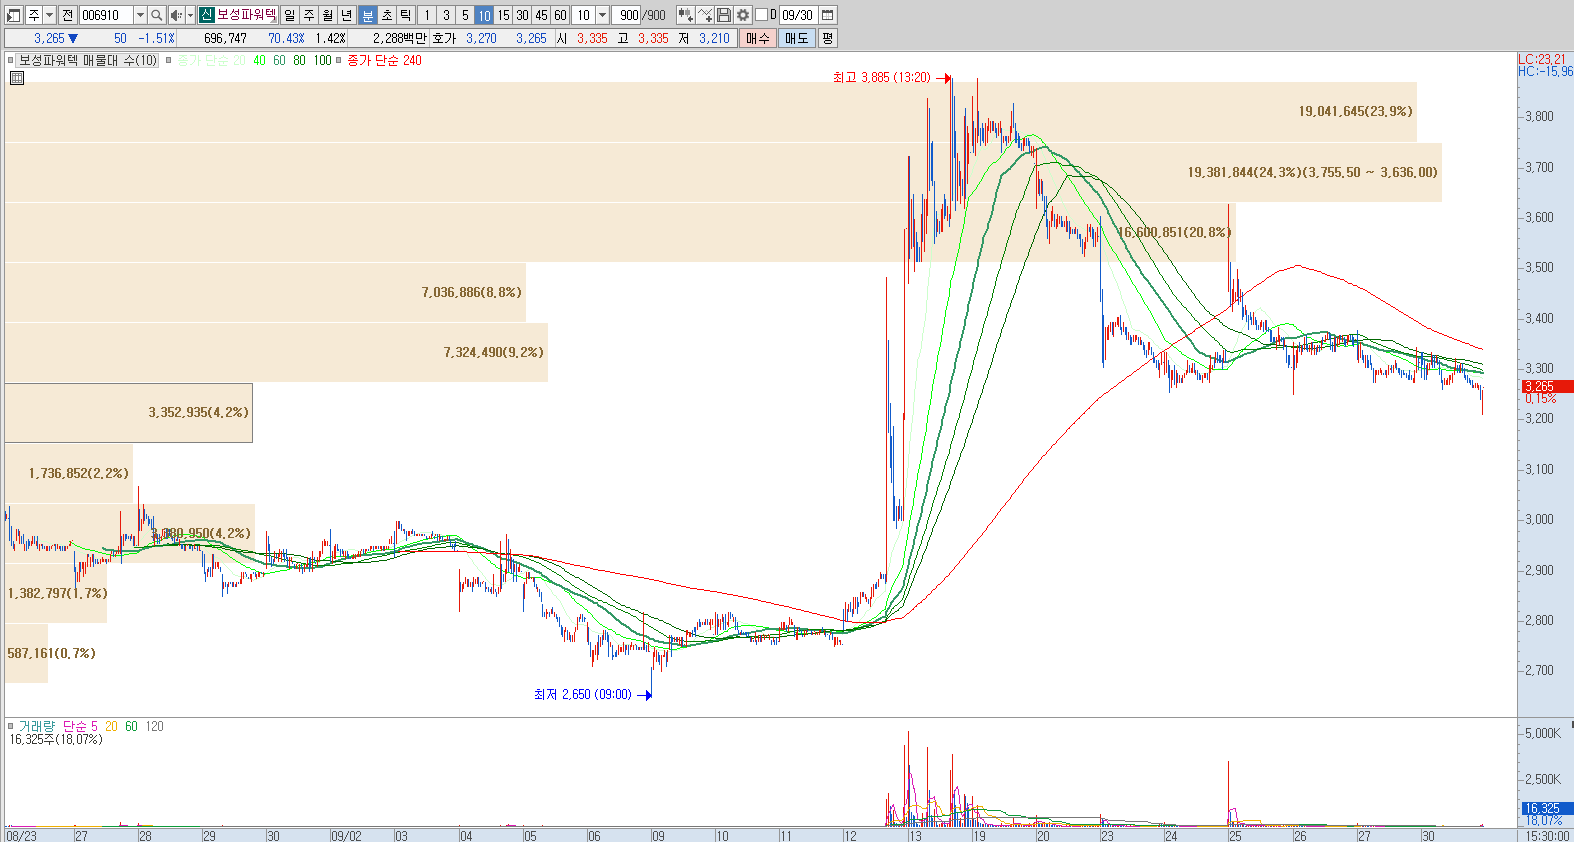Screen dimensions: 1574x842
Task: Toggle the D date checkbox
Action: click(761, 15)
